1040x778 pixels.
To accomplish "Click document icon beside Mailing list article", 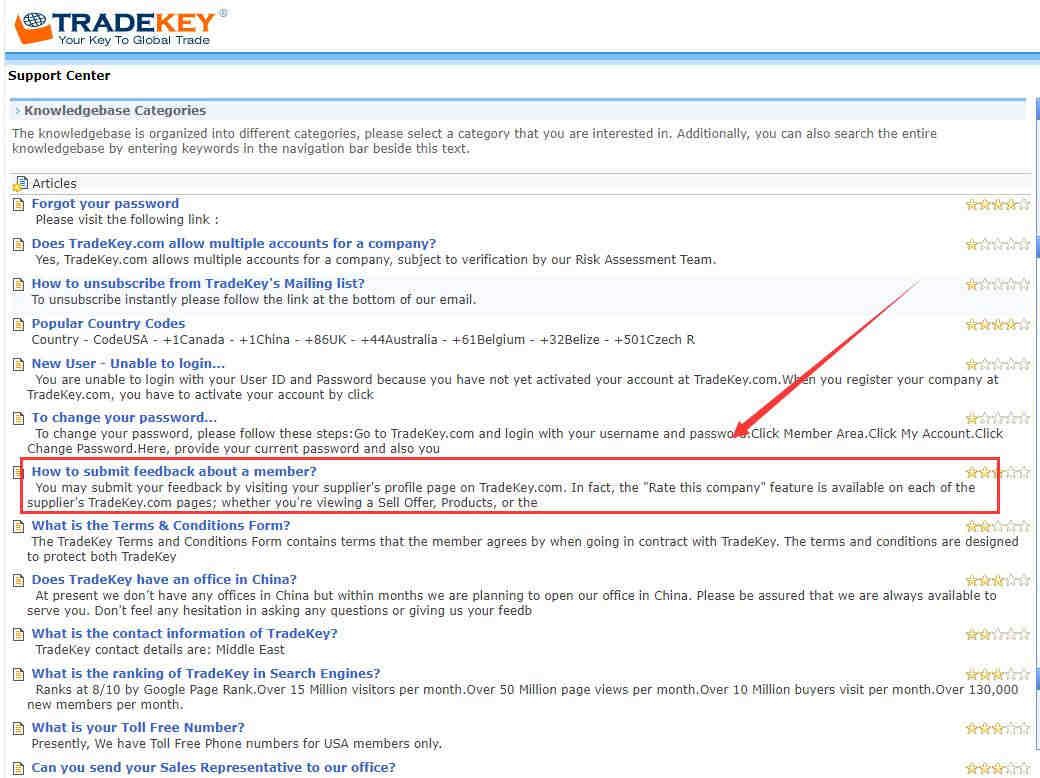I will 19,285.
